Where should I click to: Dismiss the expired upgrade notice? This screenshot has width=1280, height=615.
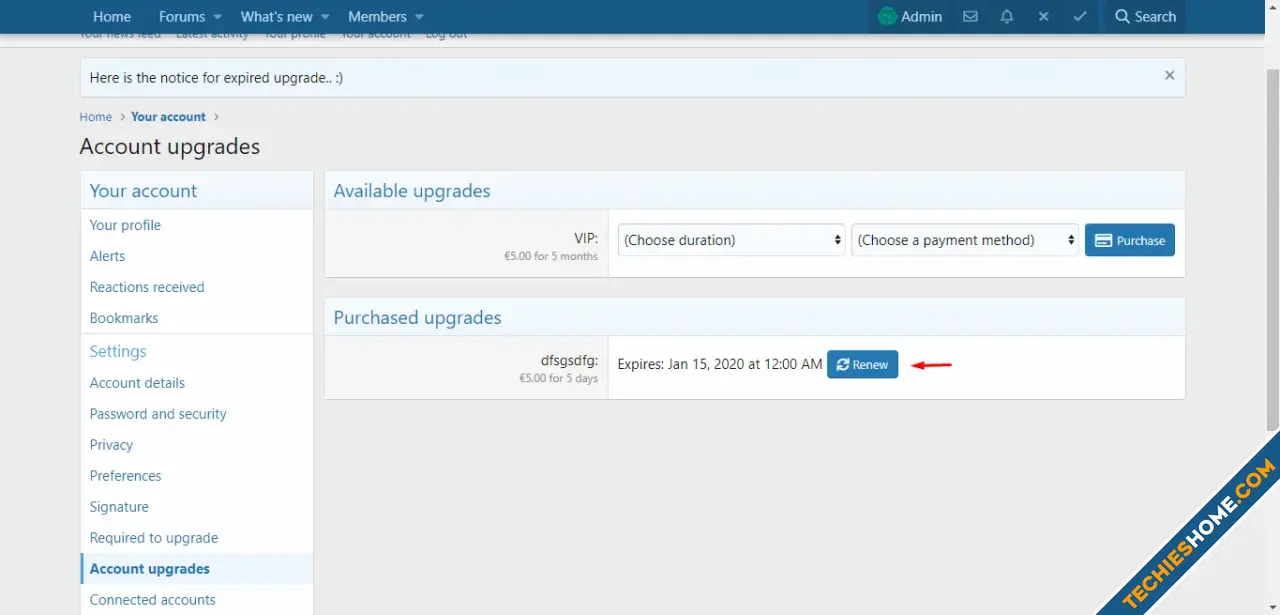click(x=1169, y=76)
